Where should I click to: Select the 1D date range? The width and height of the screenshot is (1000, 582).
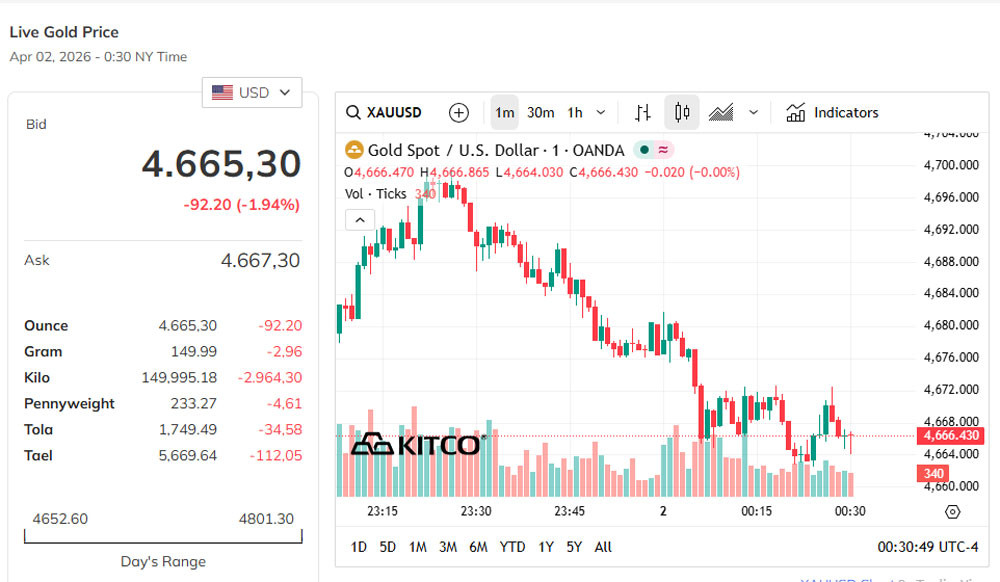[x=358, y=547]
